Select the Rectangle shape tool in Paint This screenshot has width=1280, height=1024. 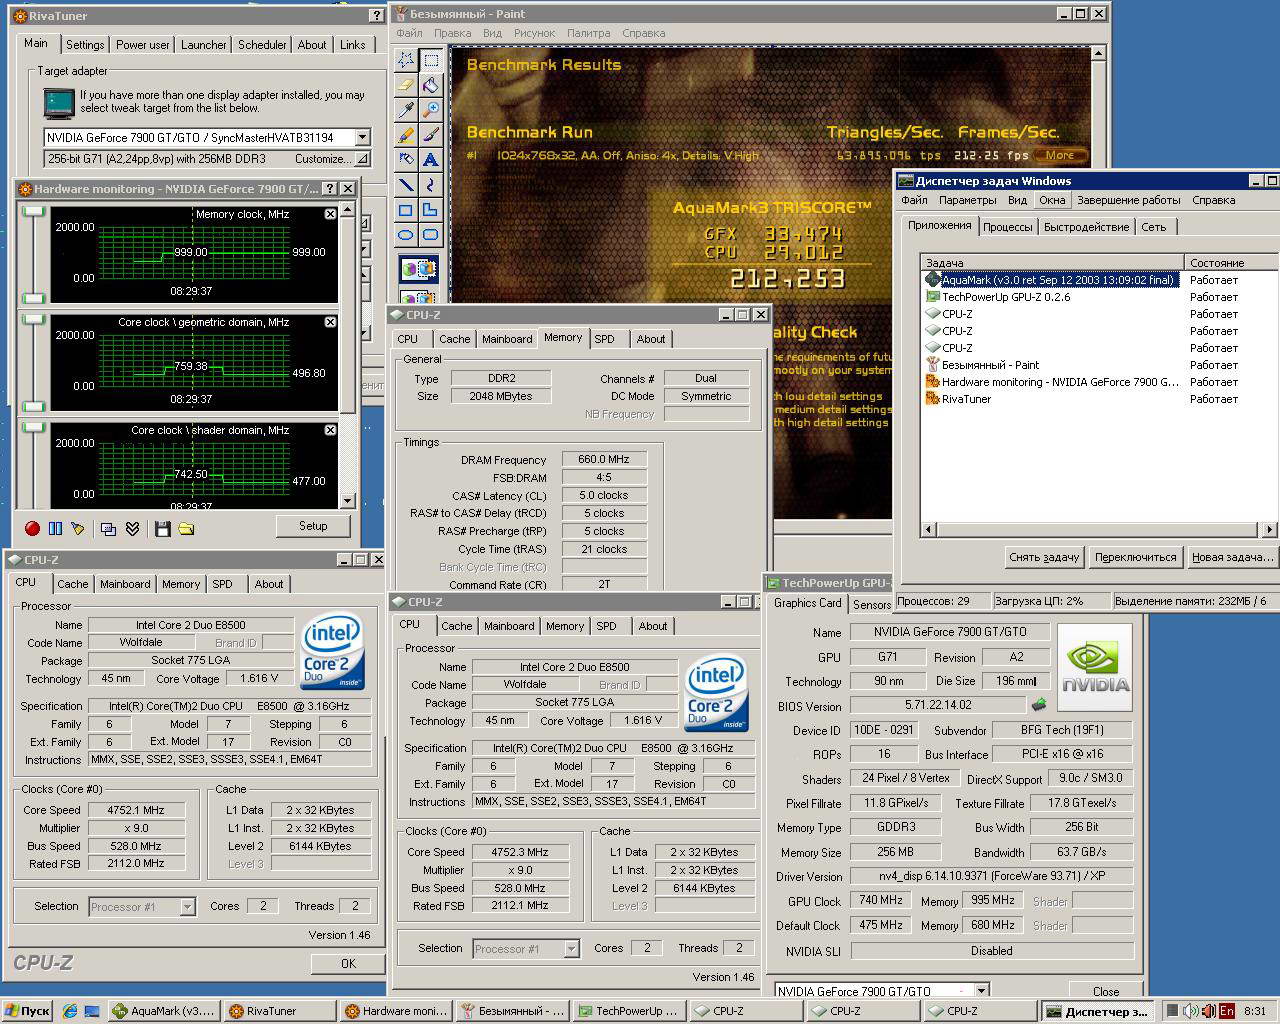click(x=406, y=210)
